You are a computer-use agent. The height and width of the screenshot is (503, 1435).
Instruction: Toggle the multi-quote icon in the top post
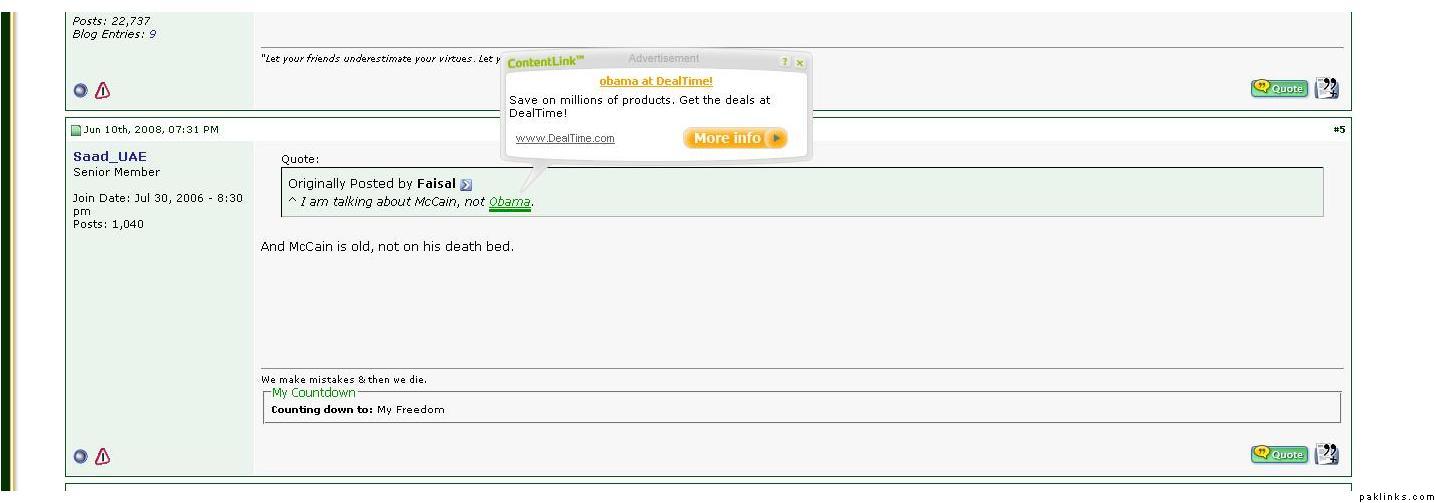(x=1327, y=88)
